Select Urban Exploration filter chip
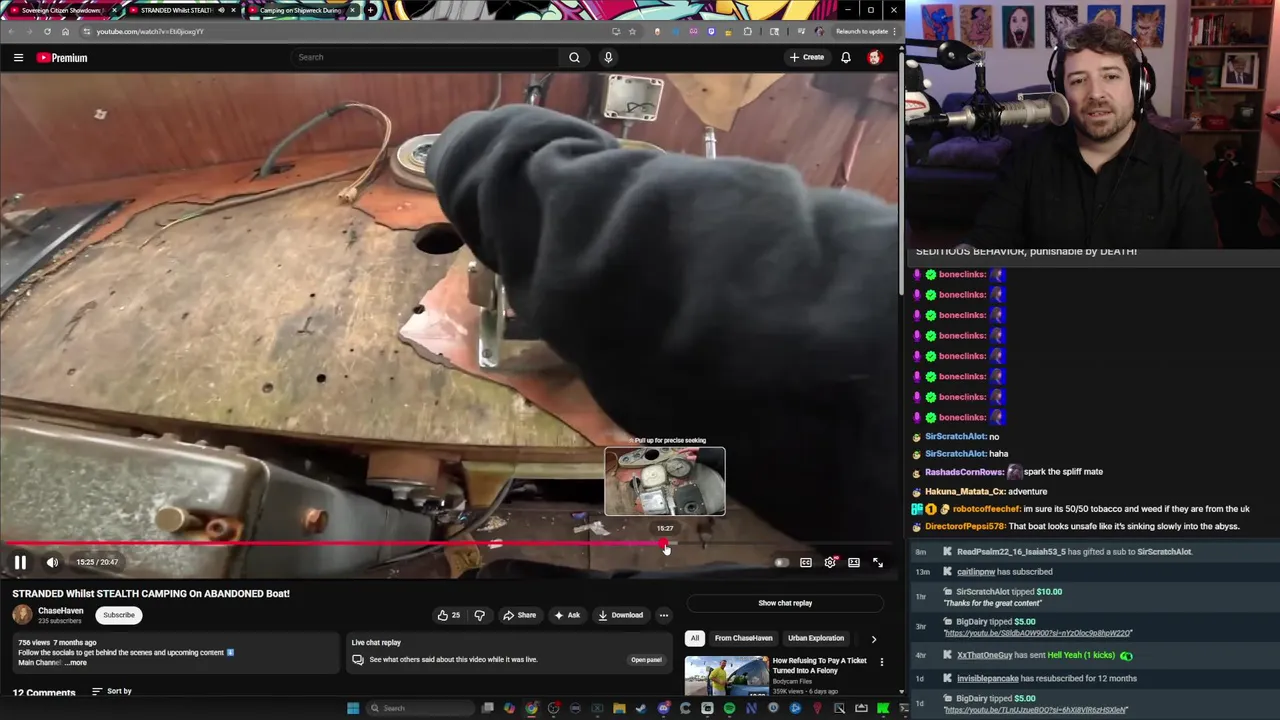Screen dimensions: 1280x720 coord(816,638)
